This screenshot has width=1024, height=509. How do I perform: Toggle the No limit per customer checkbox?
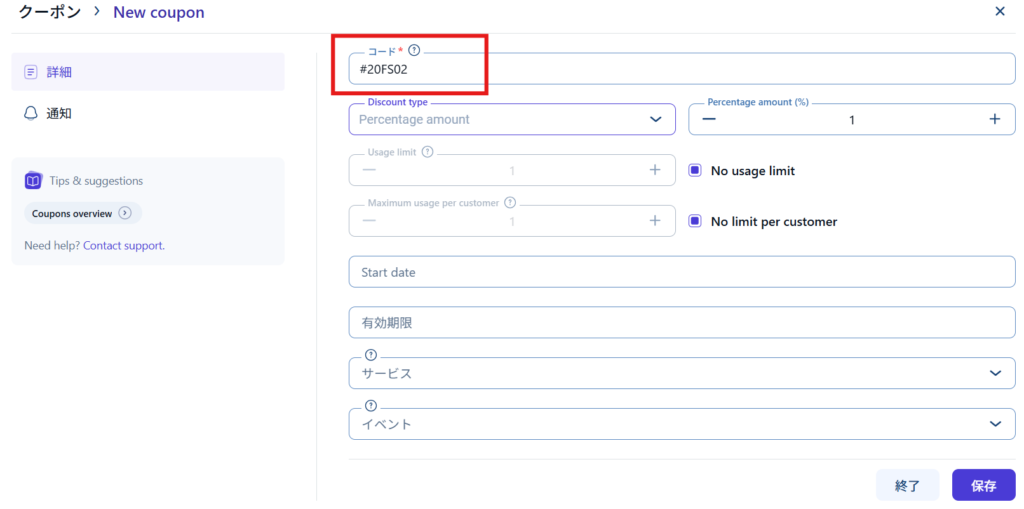click(696, 222)
